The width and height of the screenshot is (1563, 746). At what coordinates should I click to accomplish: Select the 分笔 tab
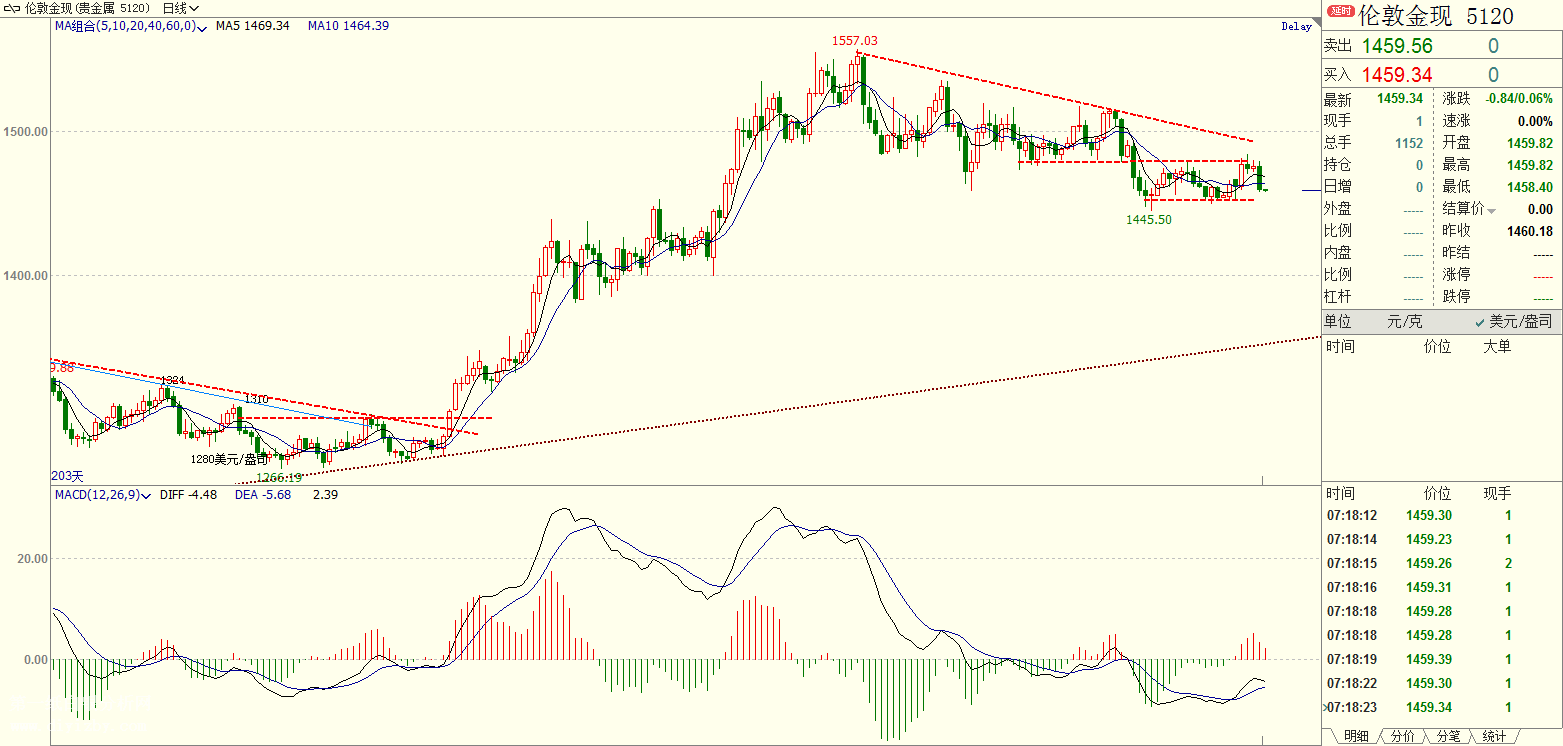coord(1448,736)
